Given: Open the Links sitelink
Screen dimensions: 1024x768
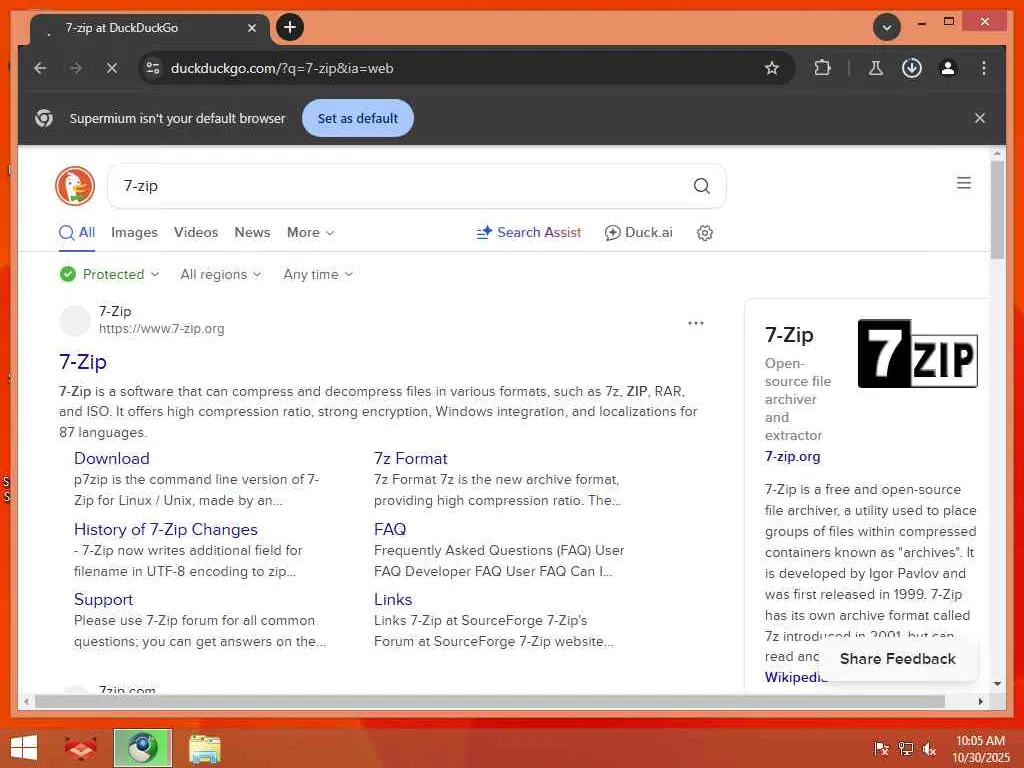Looking at the screenshot, I should coord(393,600).
